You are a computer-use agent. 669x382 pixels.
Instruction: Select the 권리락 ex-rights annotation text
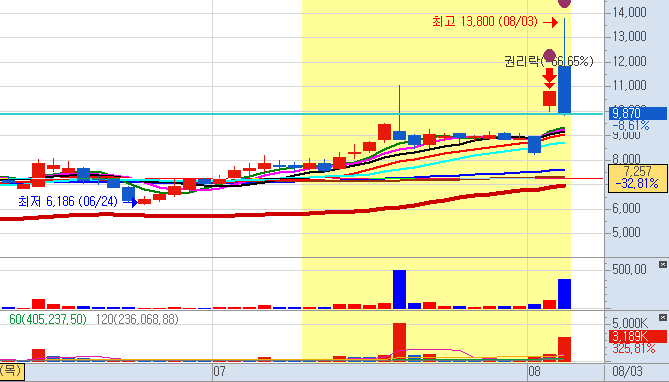coord(548,61)
